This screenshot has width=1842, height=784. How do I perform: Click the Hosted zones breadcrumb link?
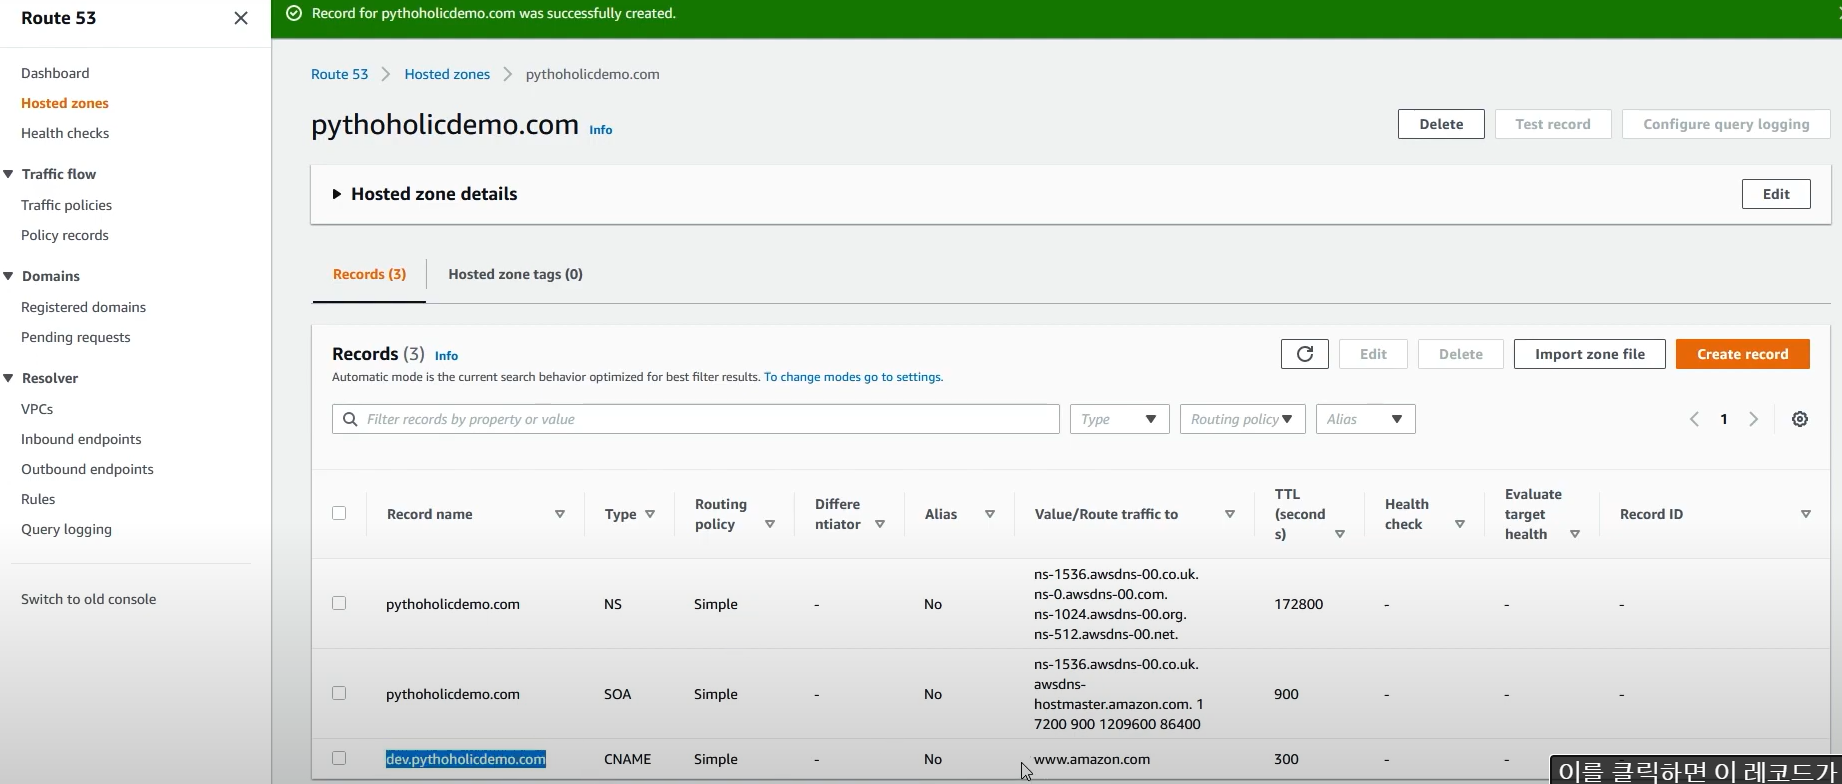click(x=447, y=74)
